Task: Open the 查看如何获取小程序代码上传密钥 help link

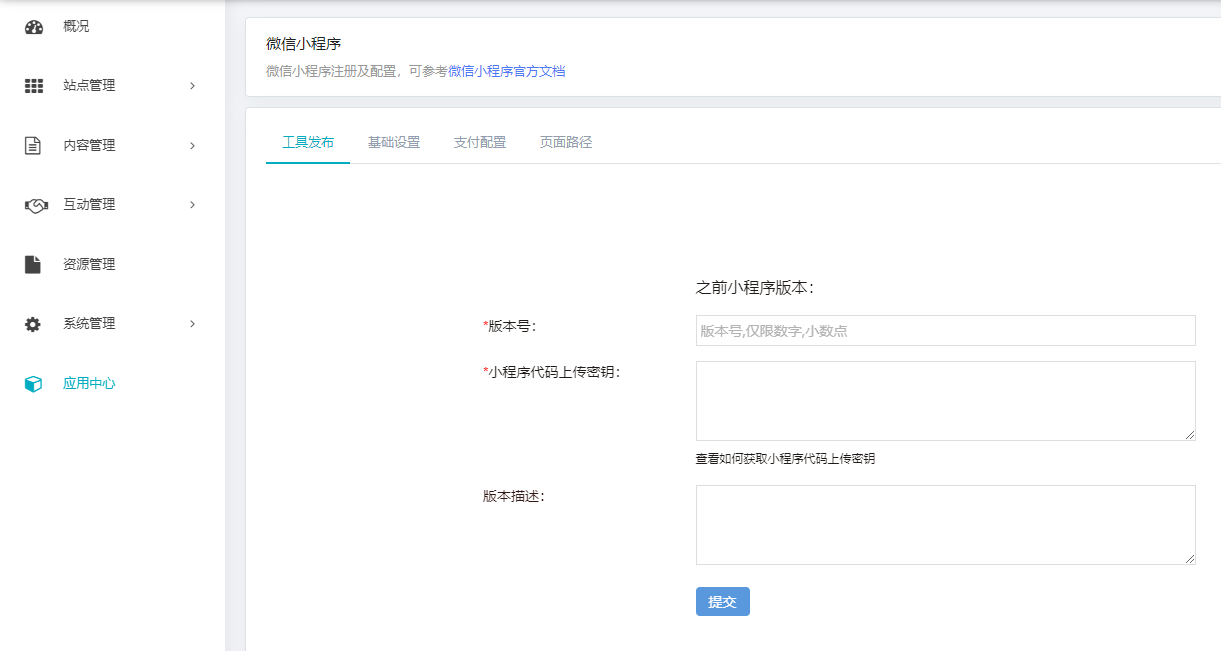Action: click(x=785, y=459)
